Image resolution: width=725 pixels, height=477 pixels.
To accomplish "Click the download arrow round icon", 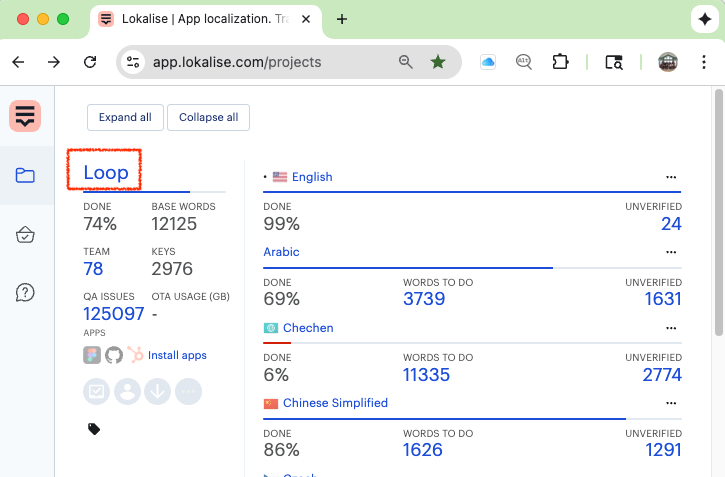I will click(x=157, y=391).
